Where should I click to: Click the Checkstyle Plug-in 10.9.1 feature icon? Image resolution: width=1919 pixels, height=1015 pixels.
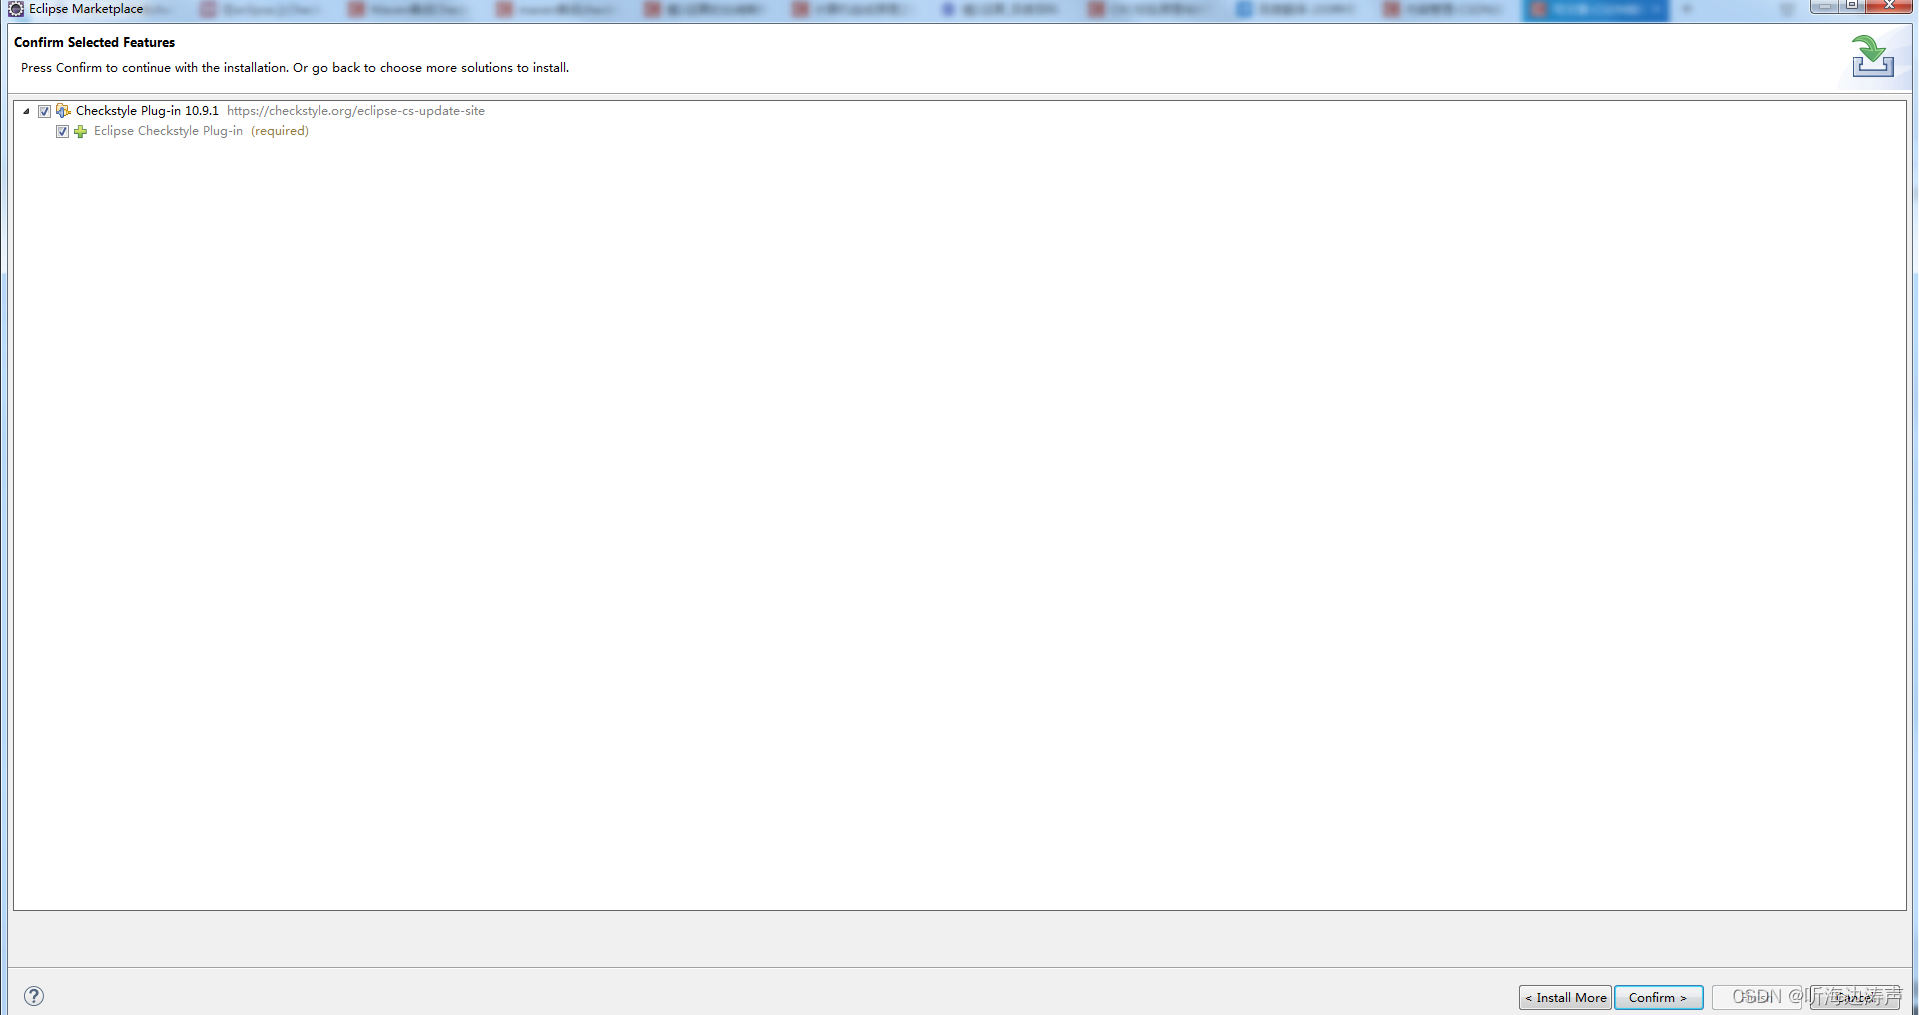point(63,111)
